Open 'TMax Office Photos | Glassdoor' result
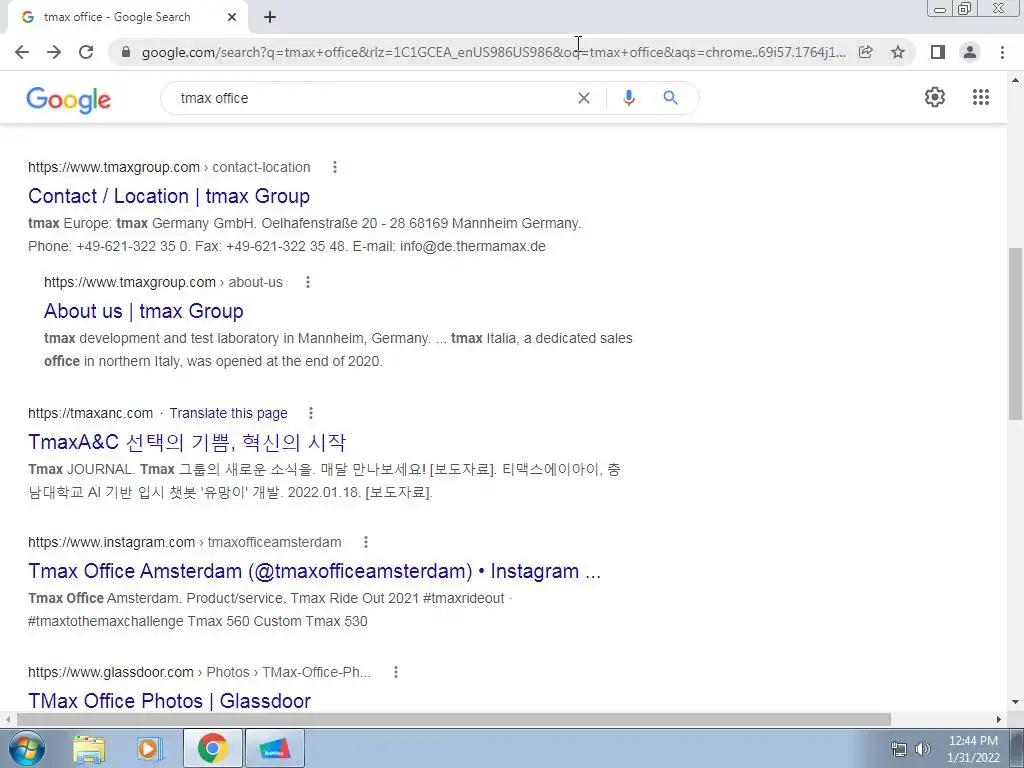Image resolution: width=1024 pixels, height=768 pixels. click(x=169, y=701)
